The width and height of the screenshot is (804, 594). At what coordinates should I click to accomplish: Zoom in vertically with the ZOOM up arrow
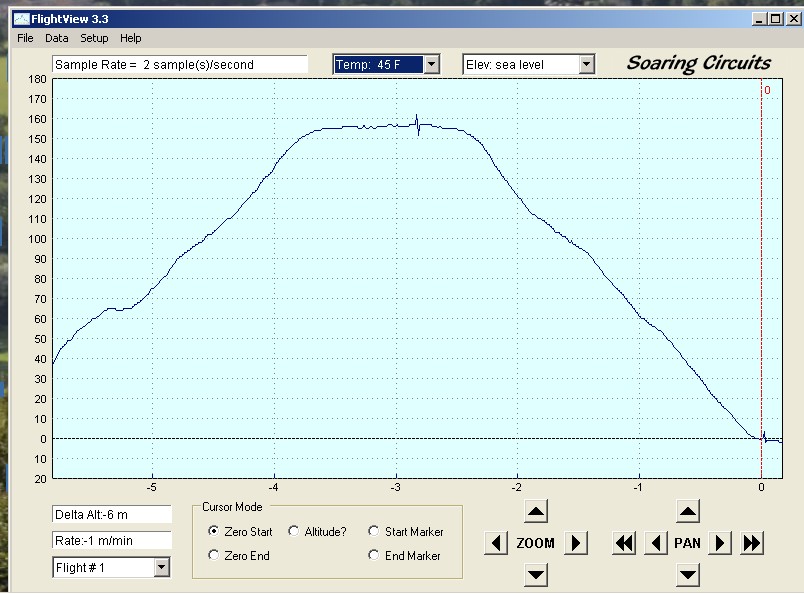[x=536, y=511]
